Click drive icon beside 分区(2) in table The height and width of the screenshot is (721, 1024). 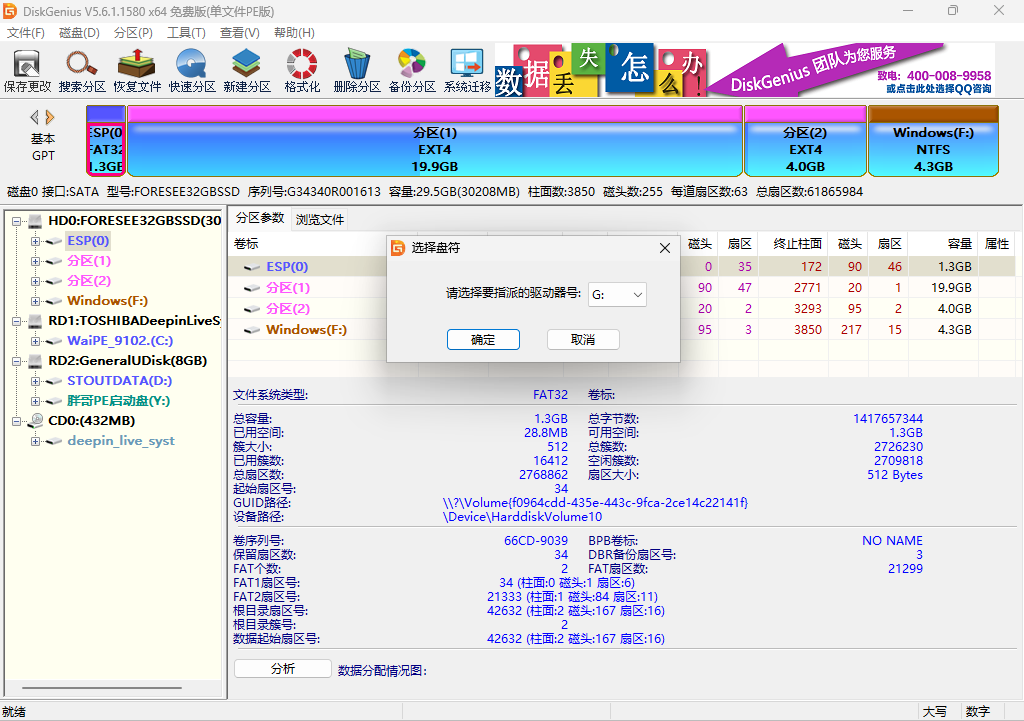[251, 309]
